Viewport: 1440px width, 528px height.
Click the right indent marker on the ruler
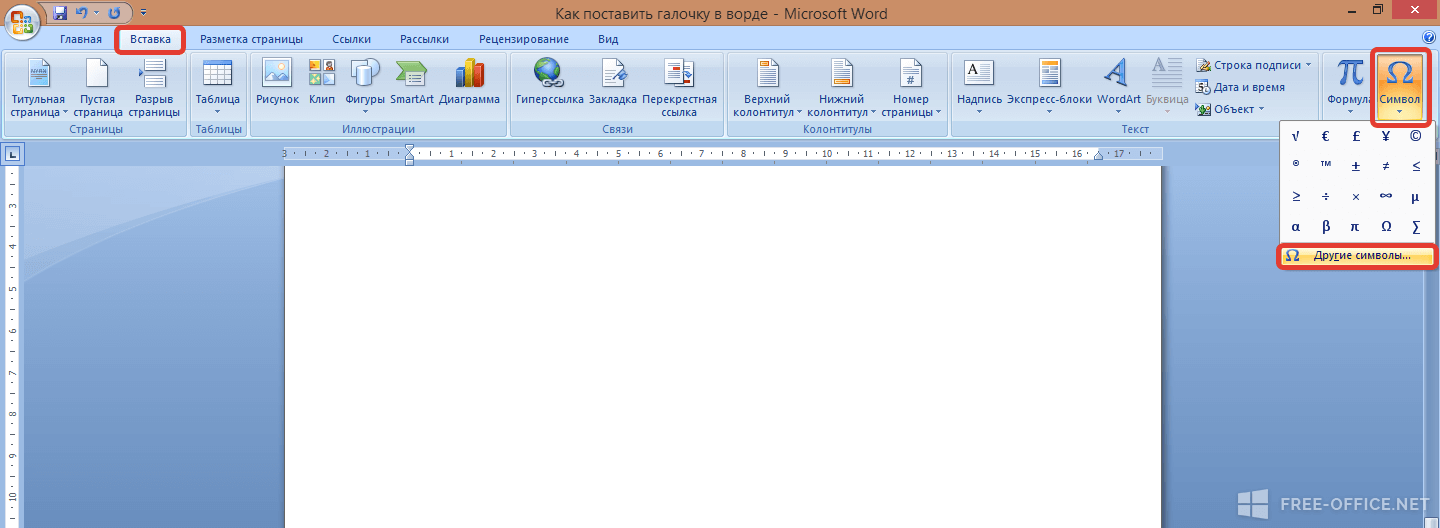click(x=1098, y=156)
